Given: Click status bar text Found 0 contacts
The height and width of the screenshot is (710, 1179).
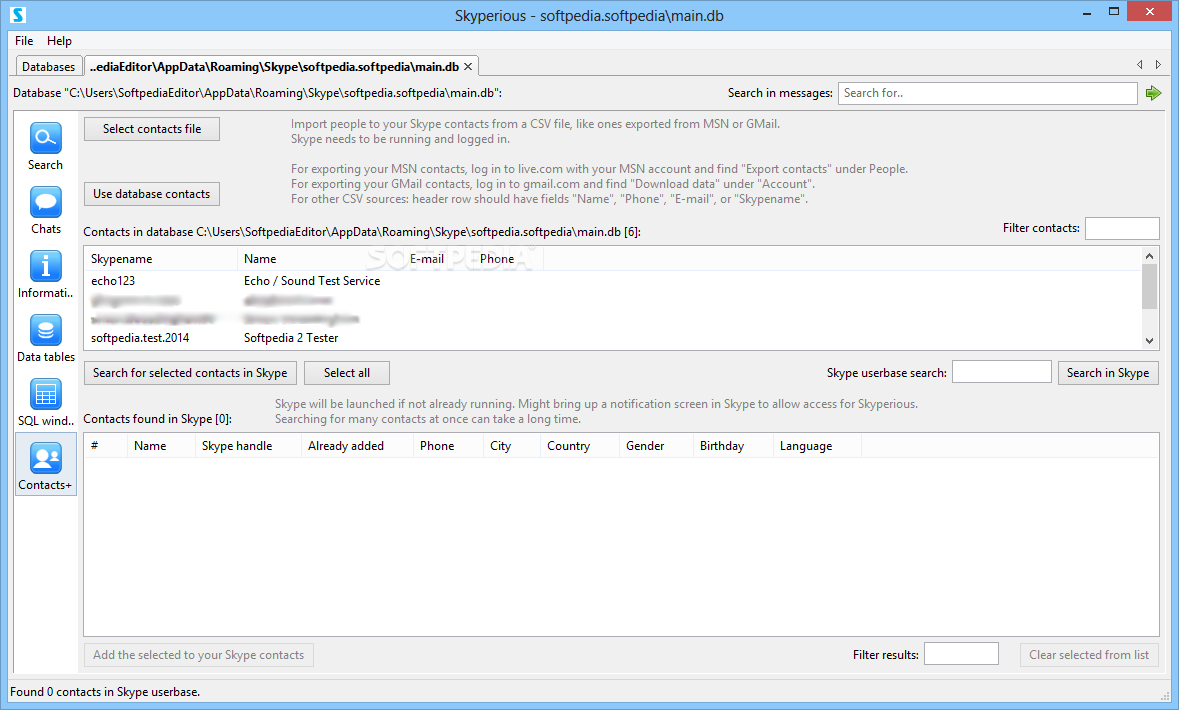Looking at the screenshot, I should click(105, 692).
